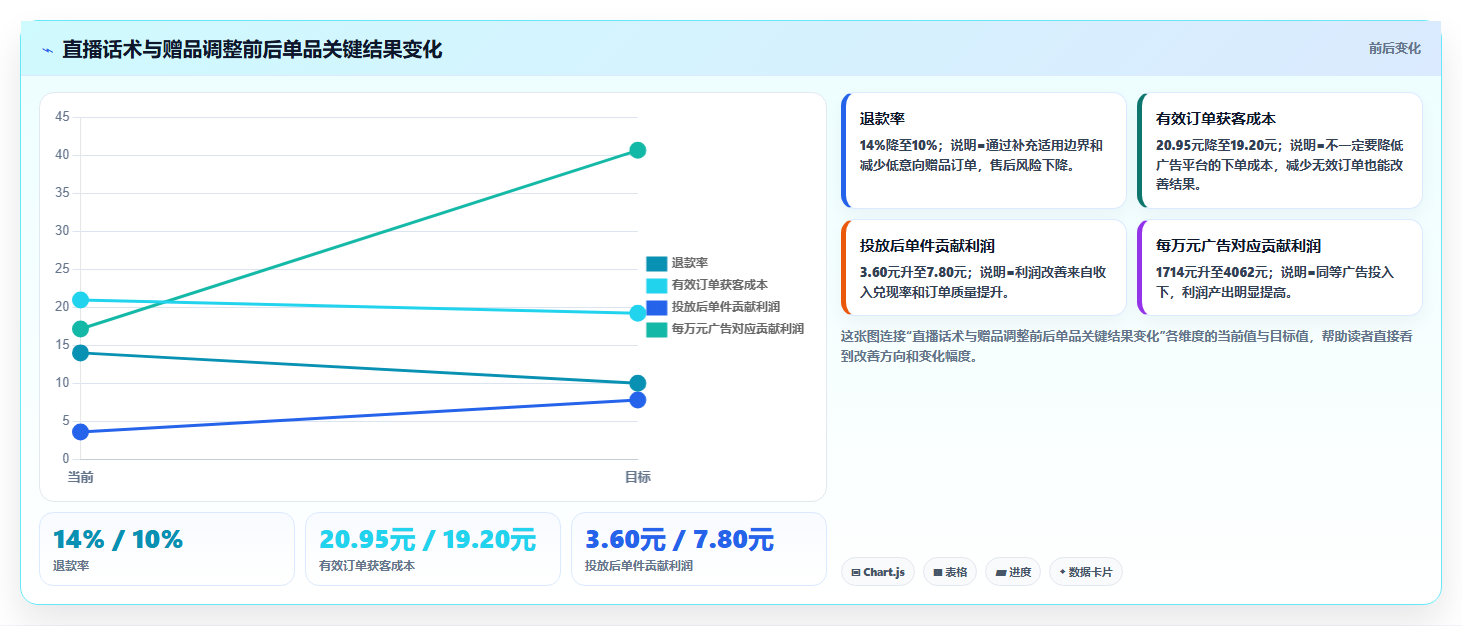Image resolution: width=1462 pixels, height=626 pixels.
Task: Select the 投放后单件贡献利润 line's 目标 data point
Action: [x=638, y=400]
